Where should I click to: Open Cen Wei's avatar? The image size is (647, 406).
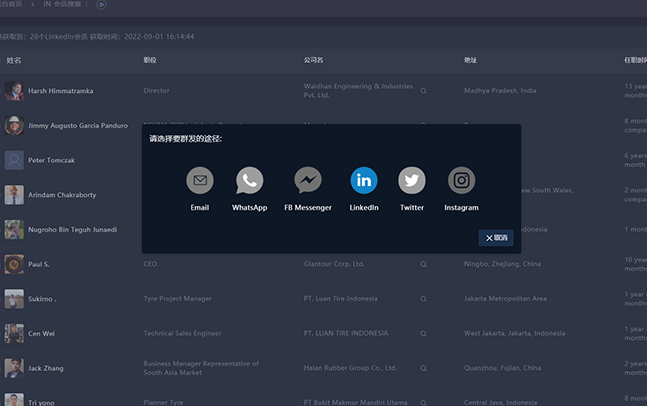pyautogui.click(x=14, y=333)
